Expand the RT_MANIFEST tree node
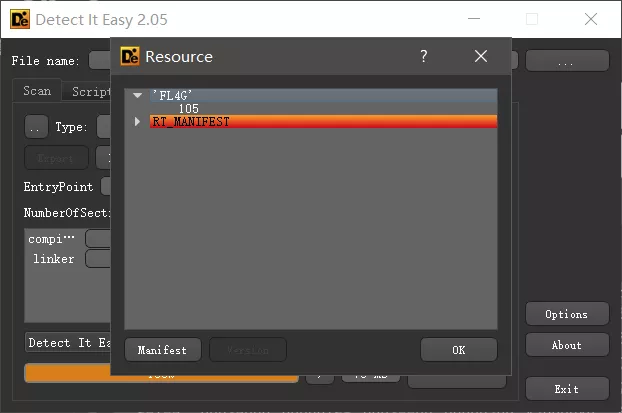Image resolution: width=622 pixels, height=413 pixels. (137, 121)
